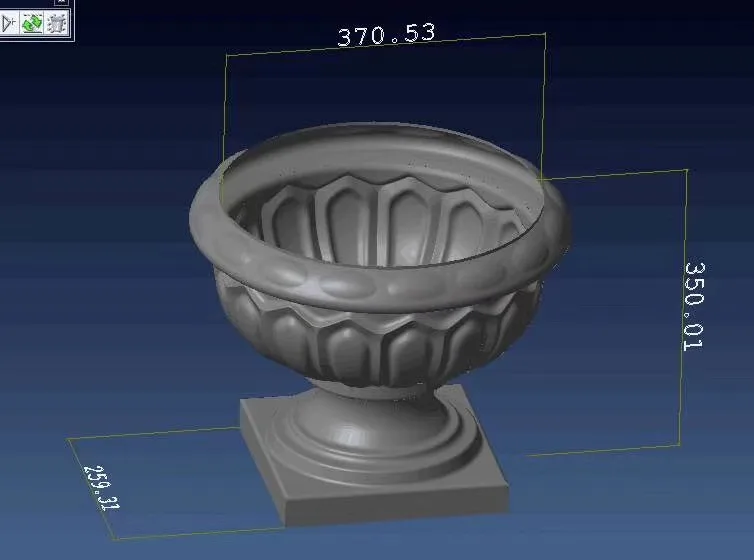The image size is (754, 560).
Task: Select the 370.53 width dimension label
Action: 386,35
